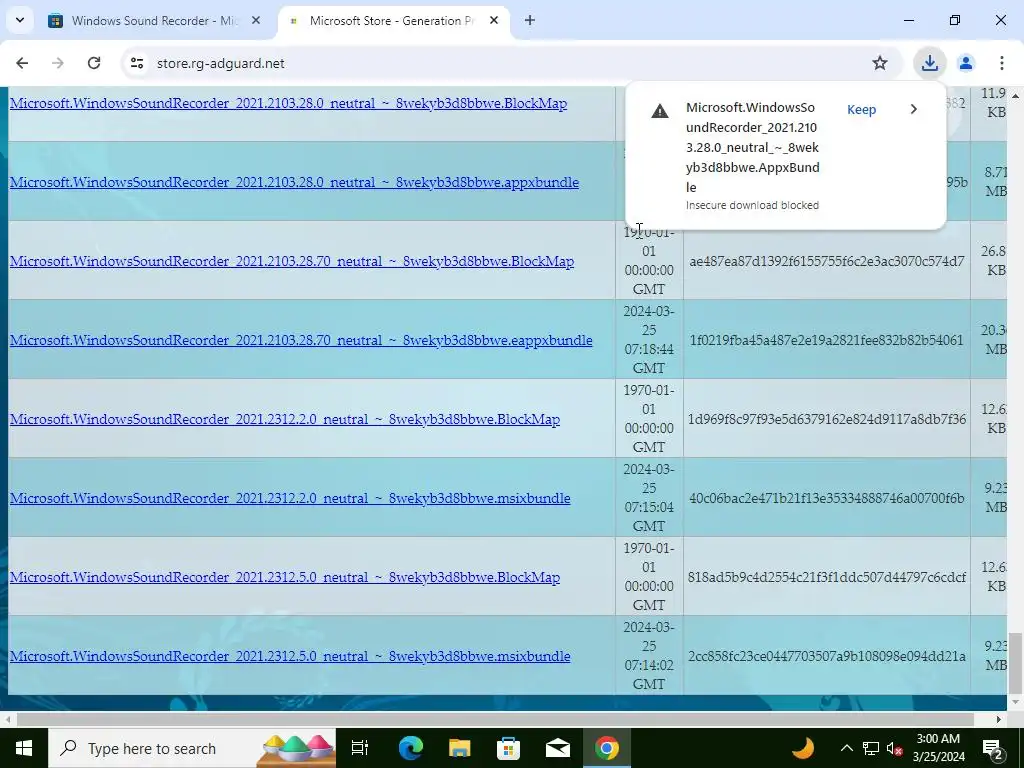This screenshot has width=1024, height=768.
Task: Select hash 818ad5b9c4d2554c21f3f1ddc507d44797c6cdcf
Action: pyautogui.click(x=827, y=577)
